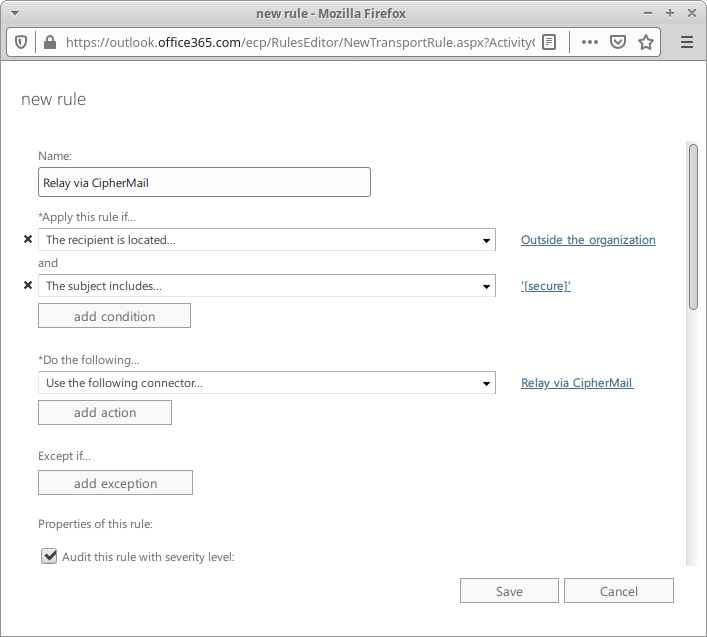Click the add action button
Viewport: 707px width, 637px height.
coord(105,412)
